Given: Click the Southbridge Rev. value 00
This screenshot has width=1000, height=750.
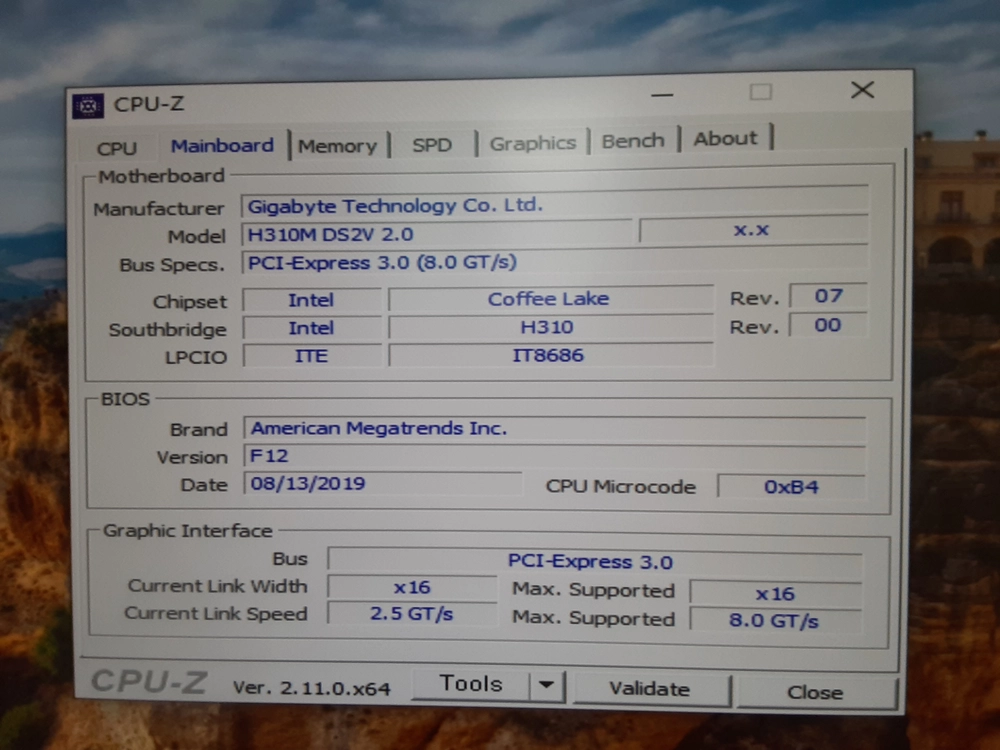Looking at the screenshot, I should pos(828,325).
